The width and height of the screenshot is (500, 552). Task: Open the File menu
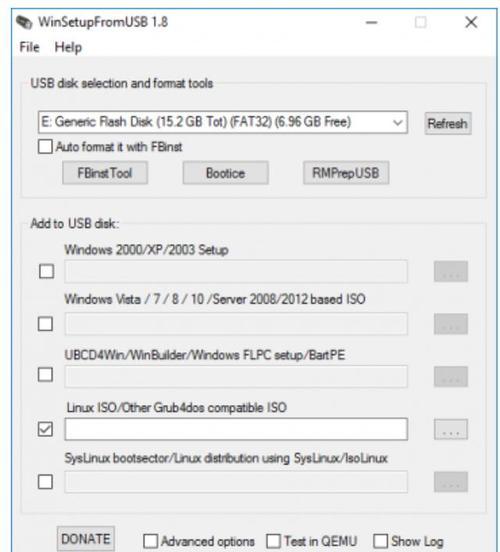(x=29, y=47)
